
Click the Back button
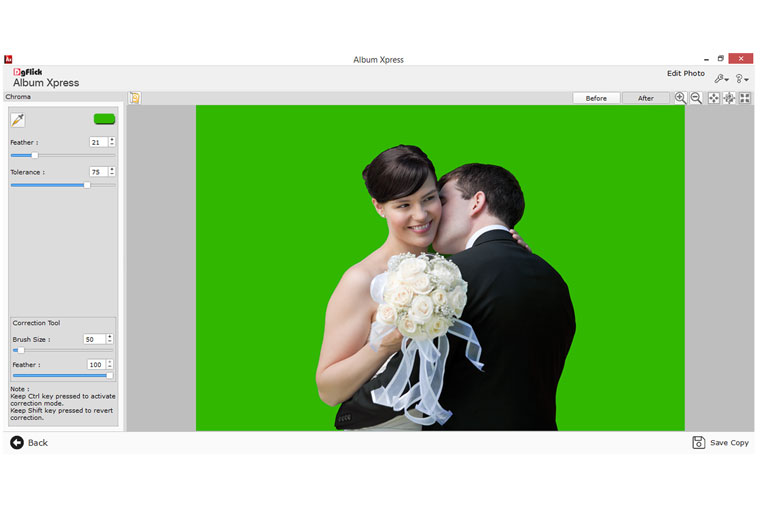pos(29,442)
